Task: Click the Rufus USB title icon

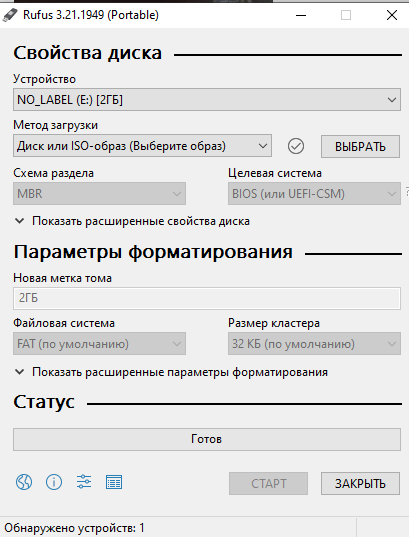Action: tap(10, 15)
